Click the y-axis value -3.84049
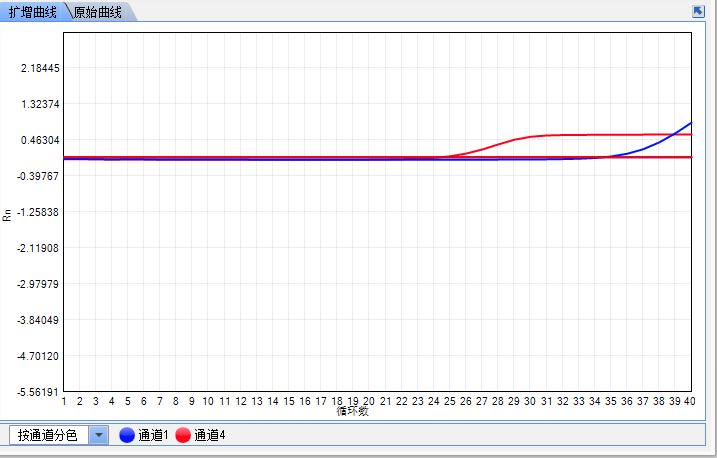The height and width of the screenshot is (458, 717). (x=38, y=320)
